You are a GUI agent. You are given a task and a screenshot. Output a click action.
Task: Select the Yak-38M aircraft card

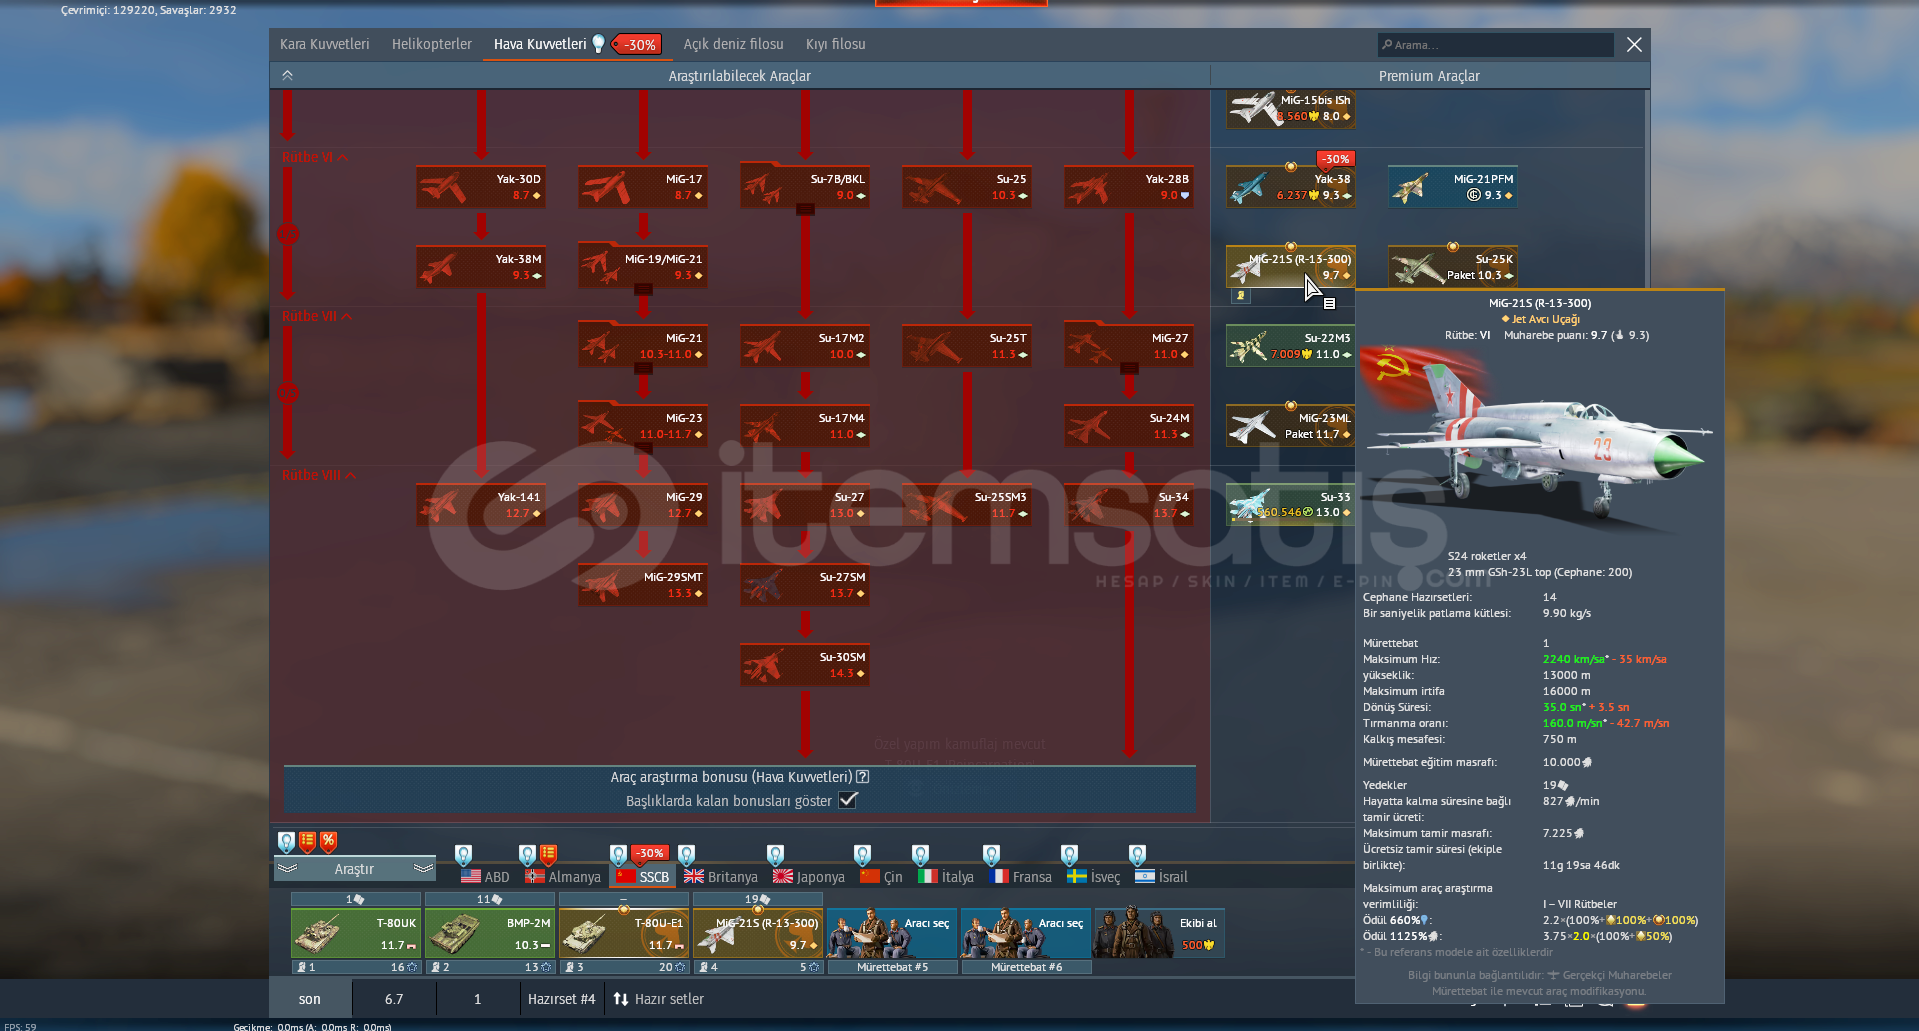point(481,267)
